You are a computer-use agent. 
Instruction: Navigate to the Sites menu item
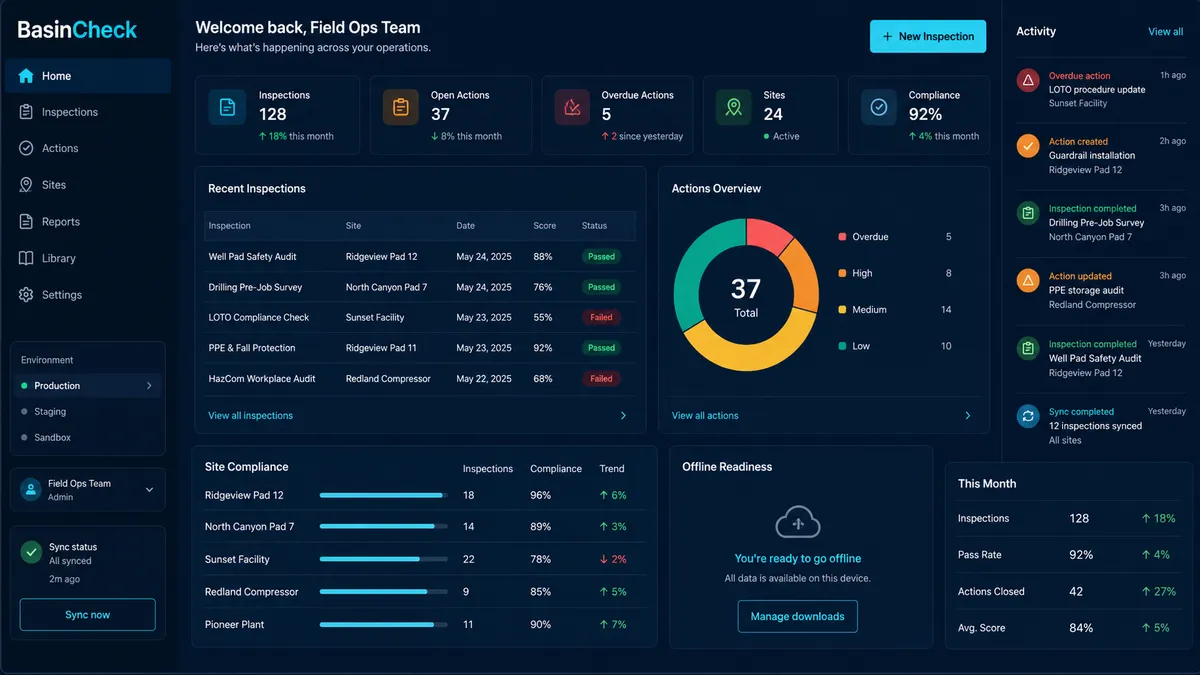(88, 185)
